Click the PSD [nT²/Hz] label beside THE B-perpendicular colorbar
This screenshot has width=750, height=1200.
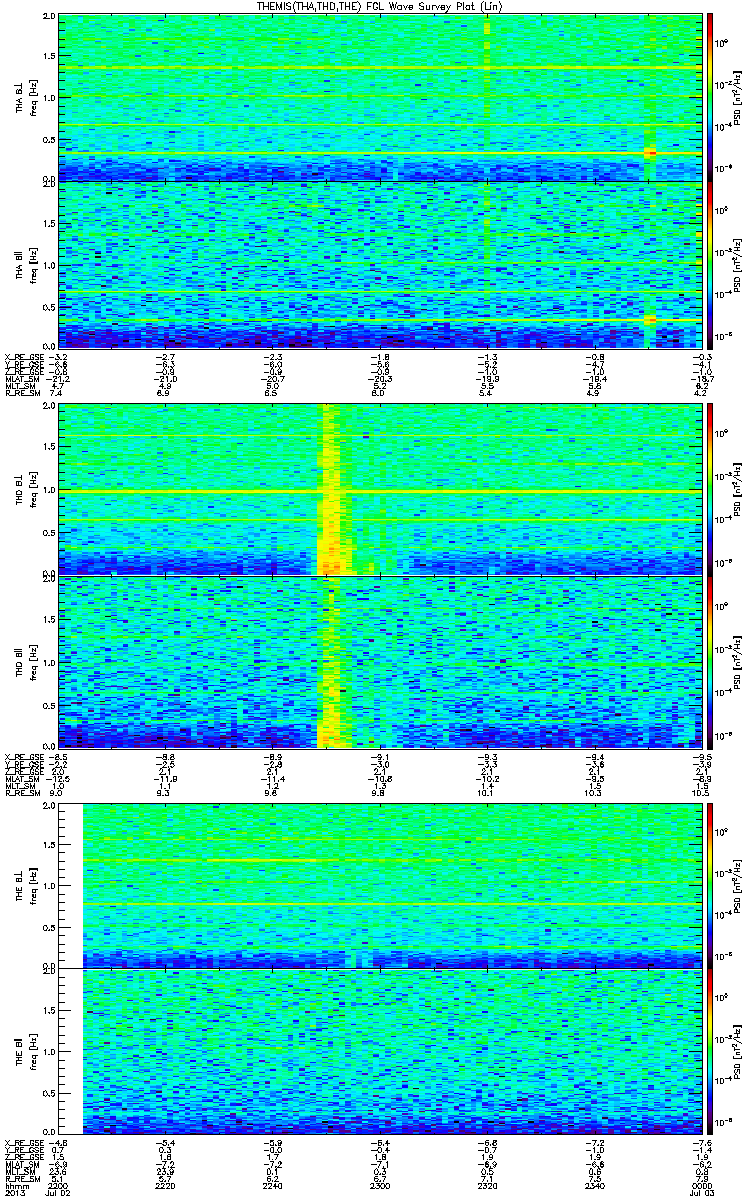click(x=738, y=885)
